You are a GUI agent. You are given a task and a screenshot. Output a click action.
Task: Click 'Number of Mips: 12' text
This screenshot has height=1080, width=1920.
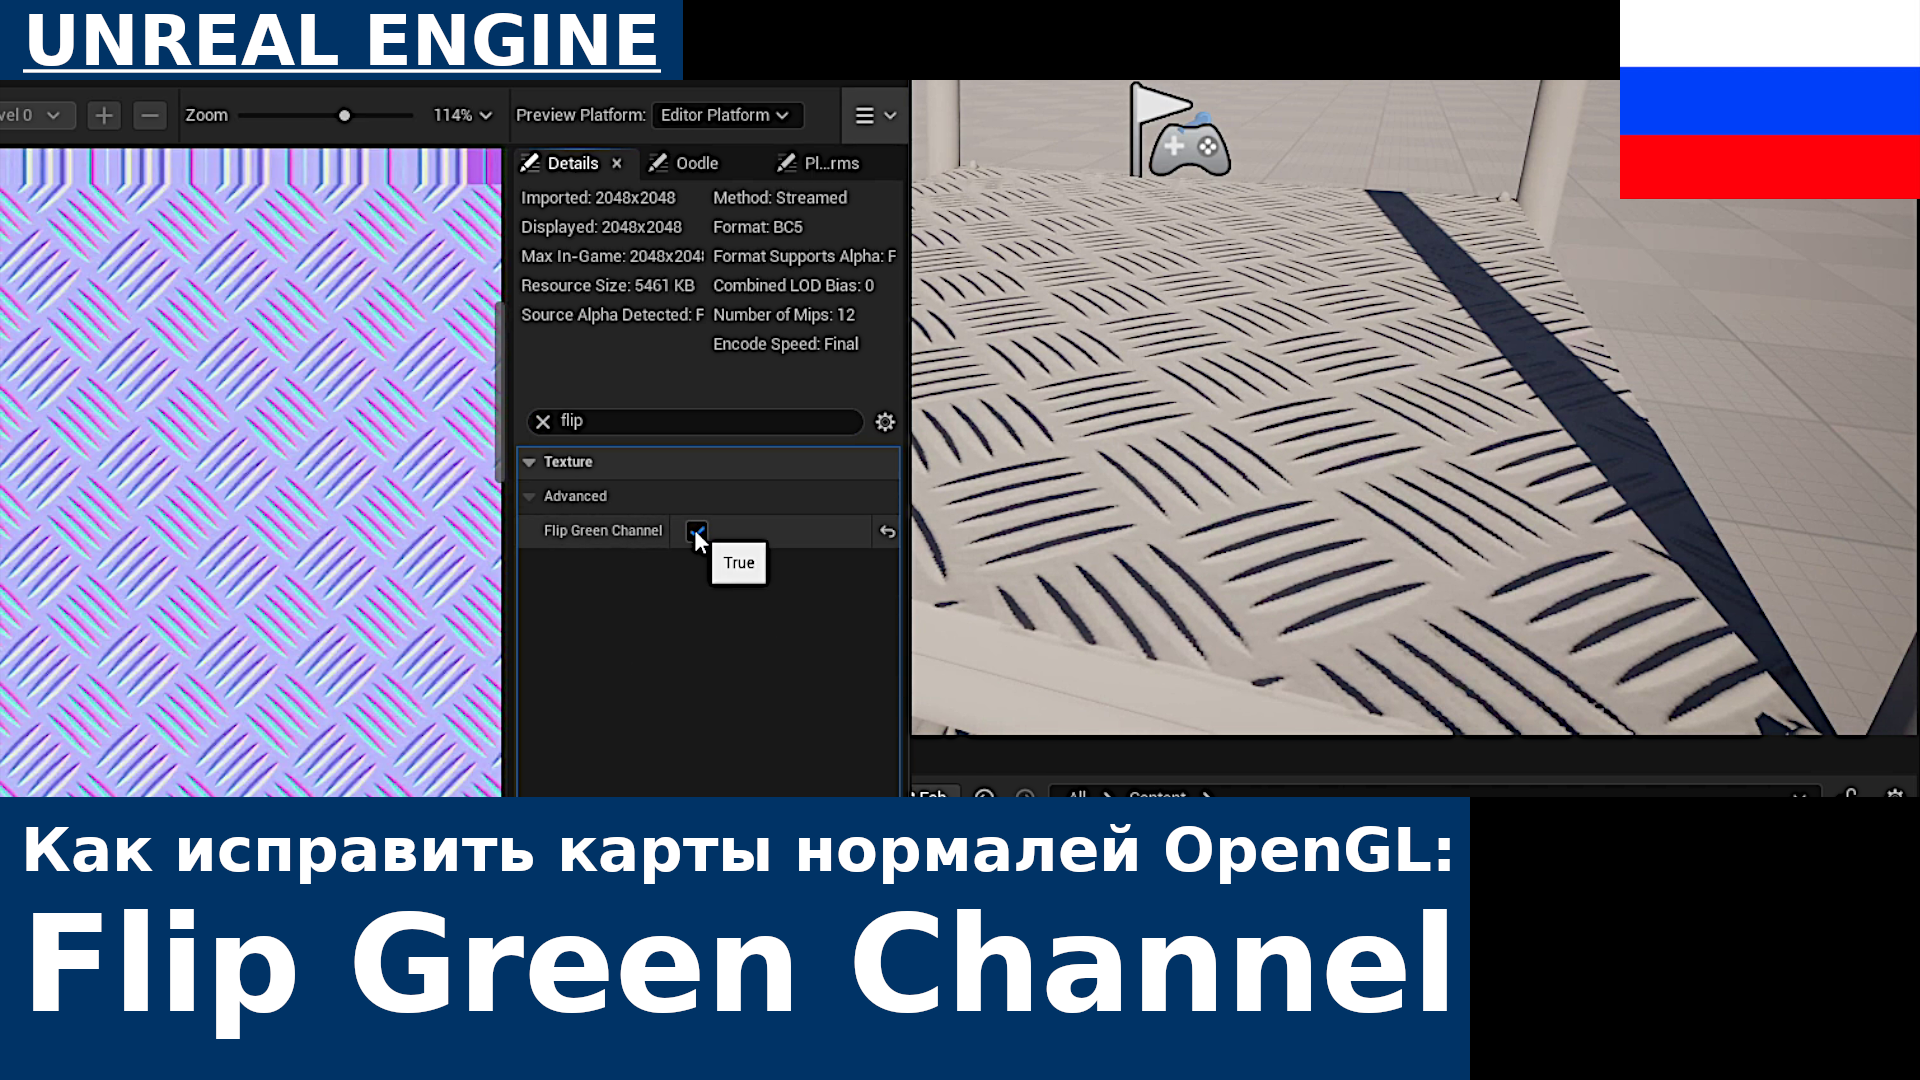[784, 314]
